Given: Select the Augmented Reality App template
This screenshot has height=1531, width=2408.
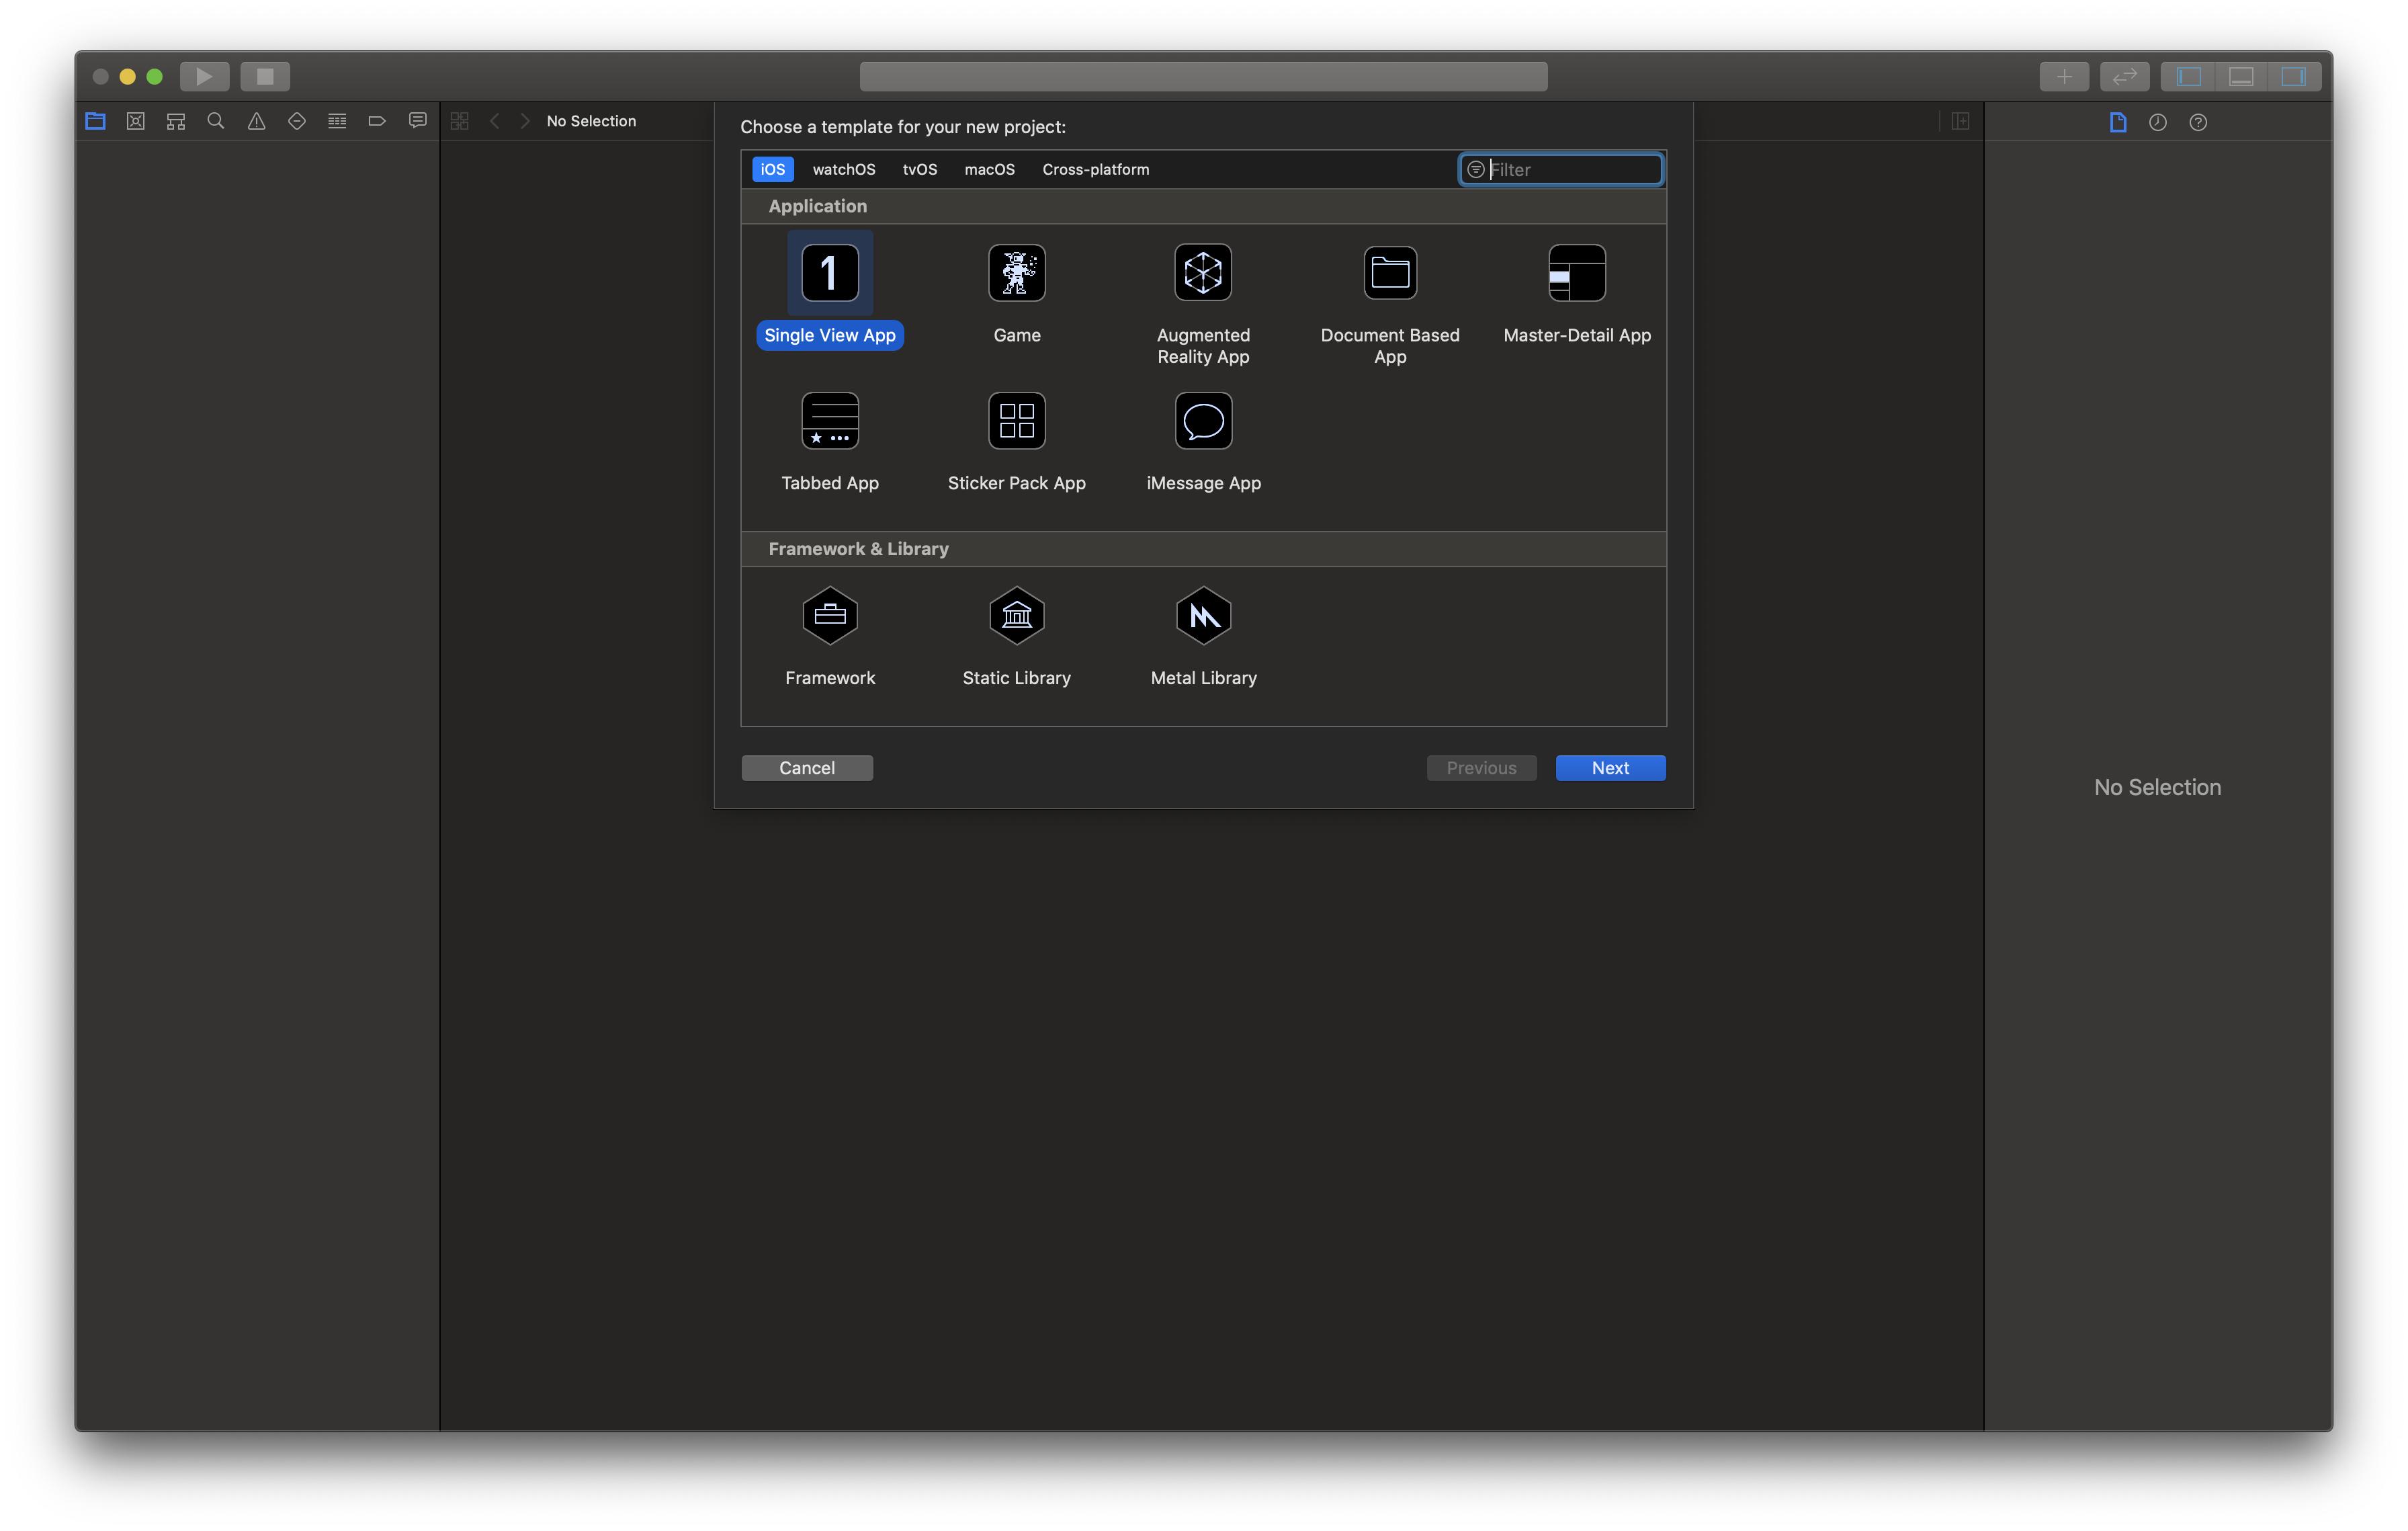Looking at the screenshot, I should coord(1203,304).
